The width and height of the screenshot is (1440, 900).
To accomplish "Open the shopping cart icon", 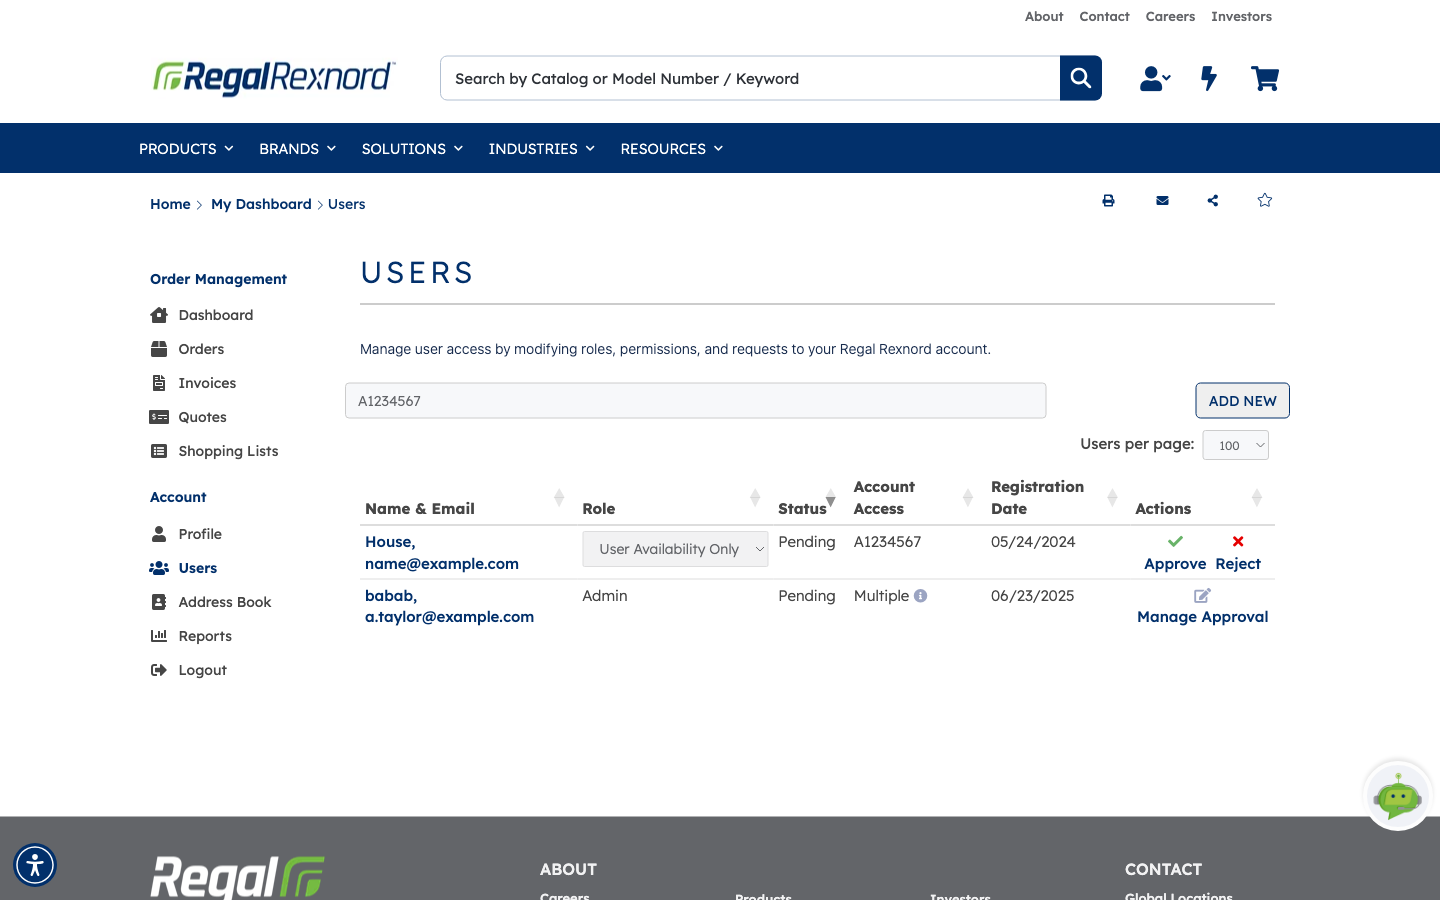I will click(x=1265, y=78).
